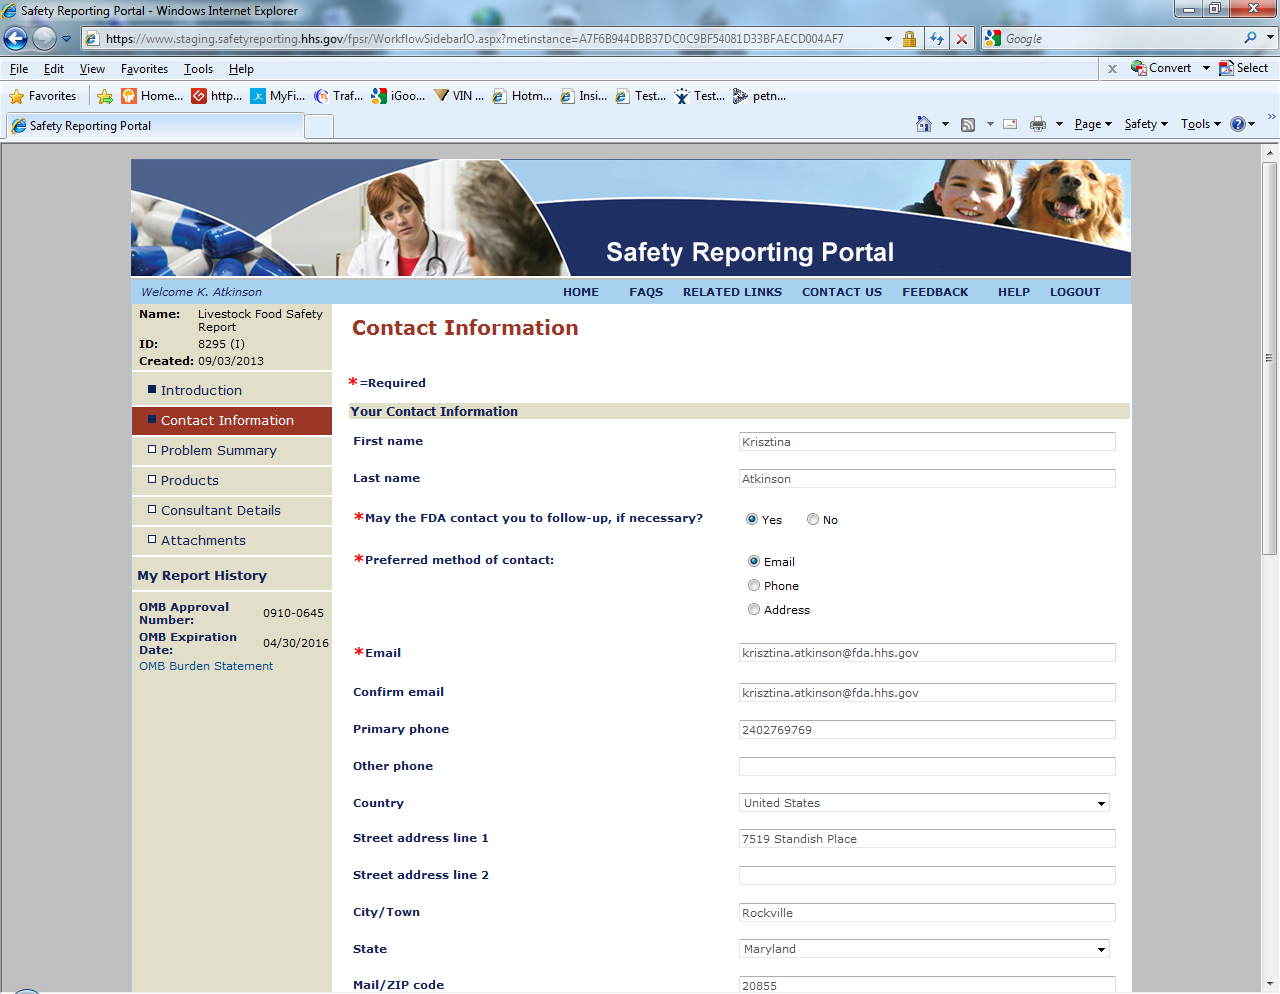Click the security padlock icon in address bar
This screenshot has height=994, width=1280.
pyautogui.click(x=909, y=39)
